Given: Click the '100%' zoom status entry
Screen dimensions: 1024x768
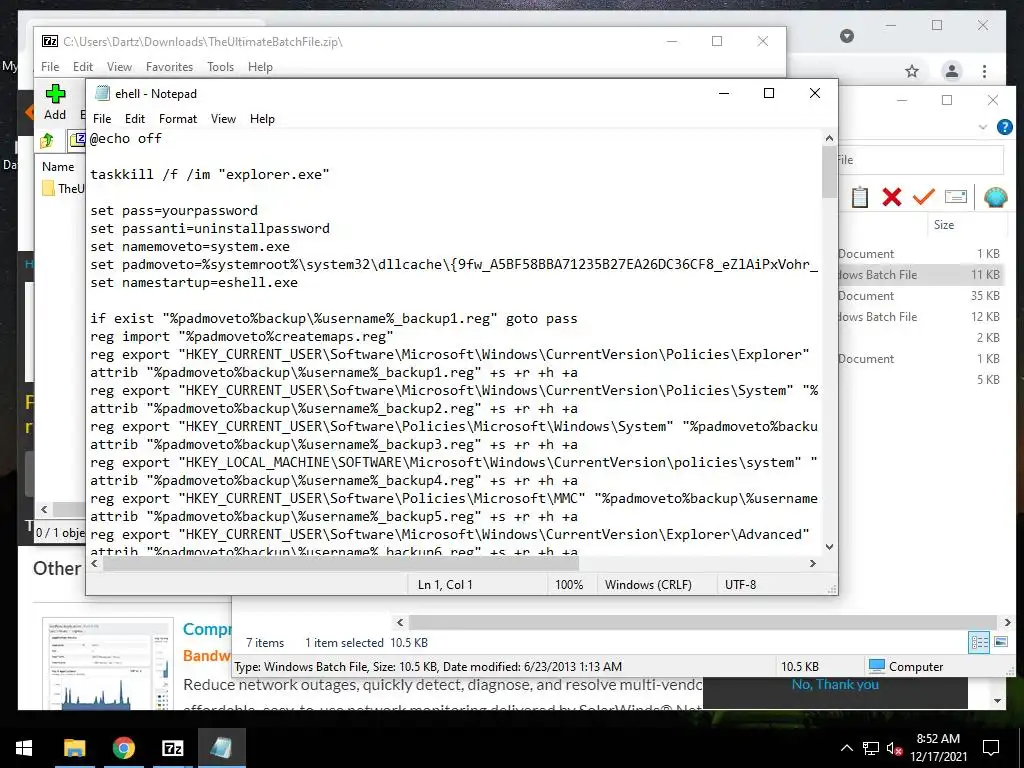Looking at the screenshot, I should tap(569, 584).
